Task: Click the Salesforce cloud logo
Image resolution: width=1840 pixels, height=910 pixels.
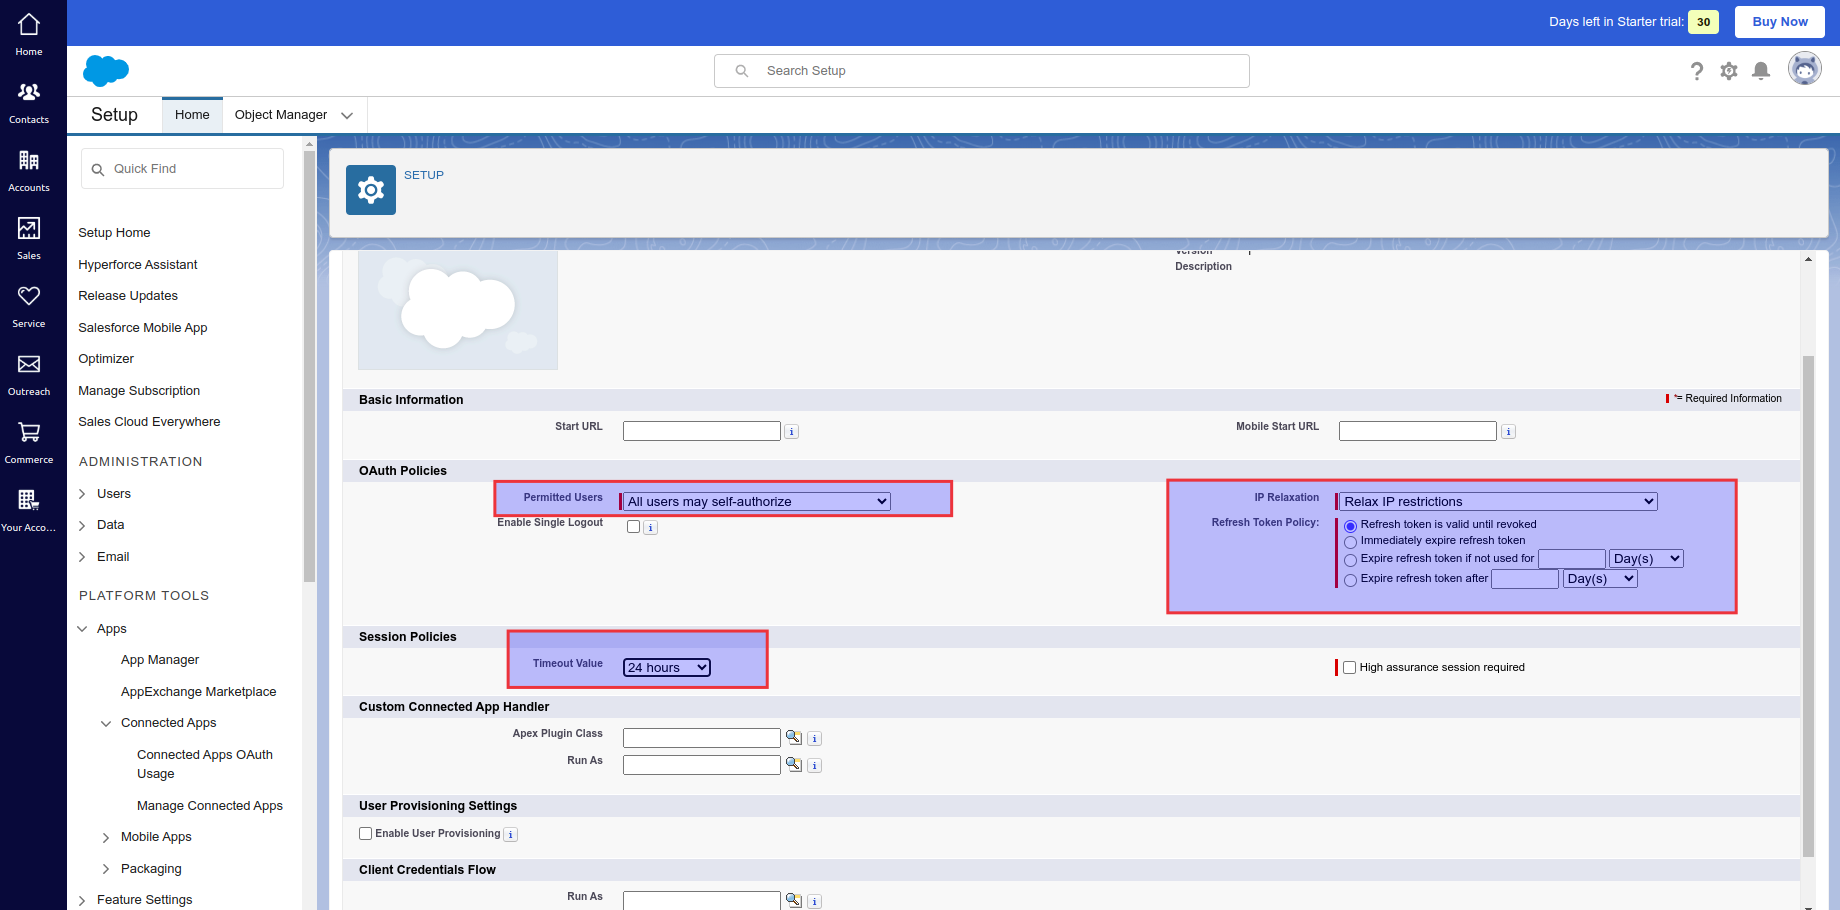Action: click(106, 71)
